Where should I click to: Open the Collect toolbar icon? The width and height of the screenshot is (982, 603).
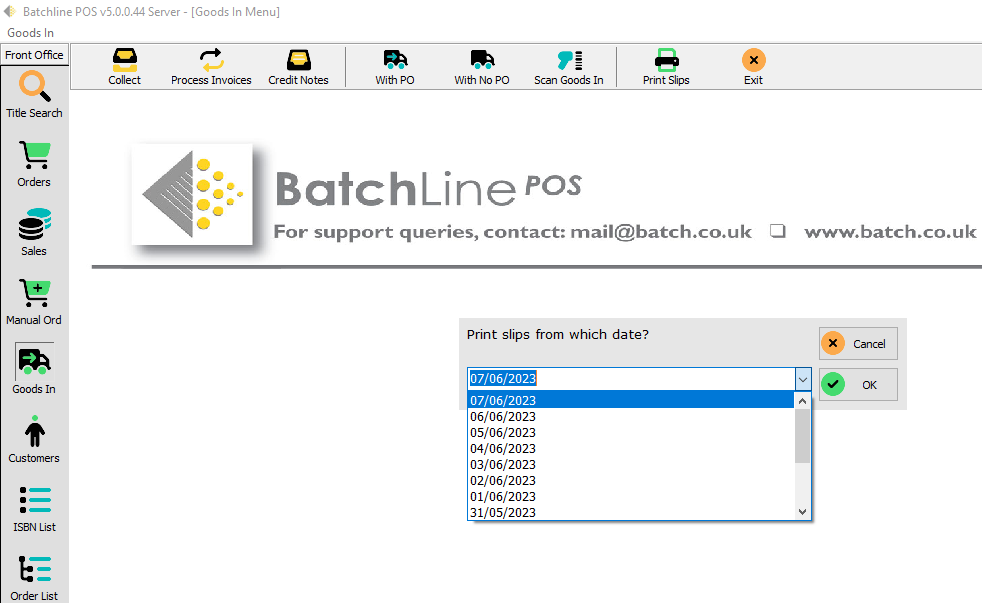(125, 66)
